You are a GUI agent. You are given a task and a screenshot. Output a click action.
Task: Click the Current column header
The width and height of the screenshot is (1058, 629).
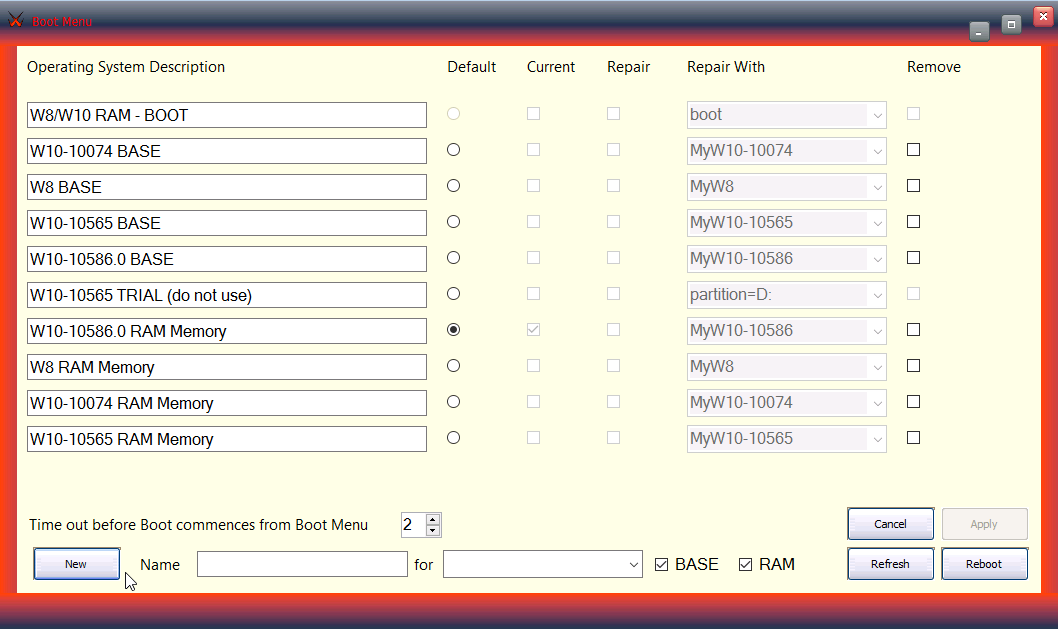(551, 67)
